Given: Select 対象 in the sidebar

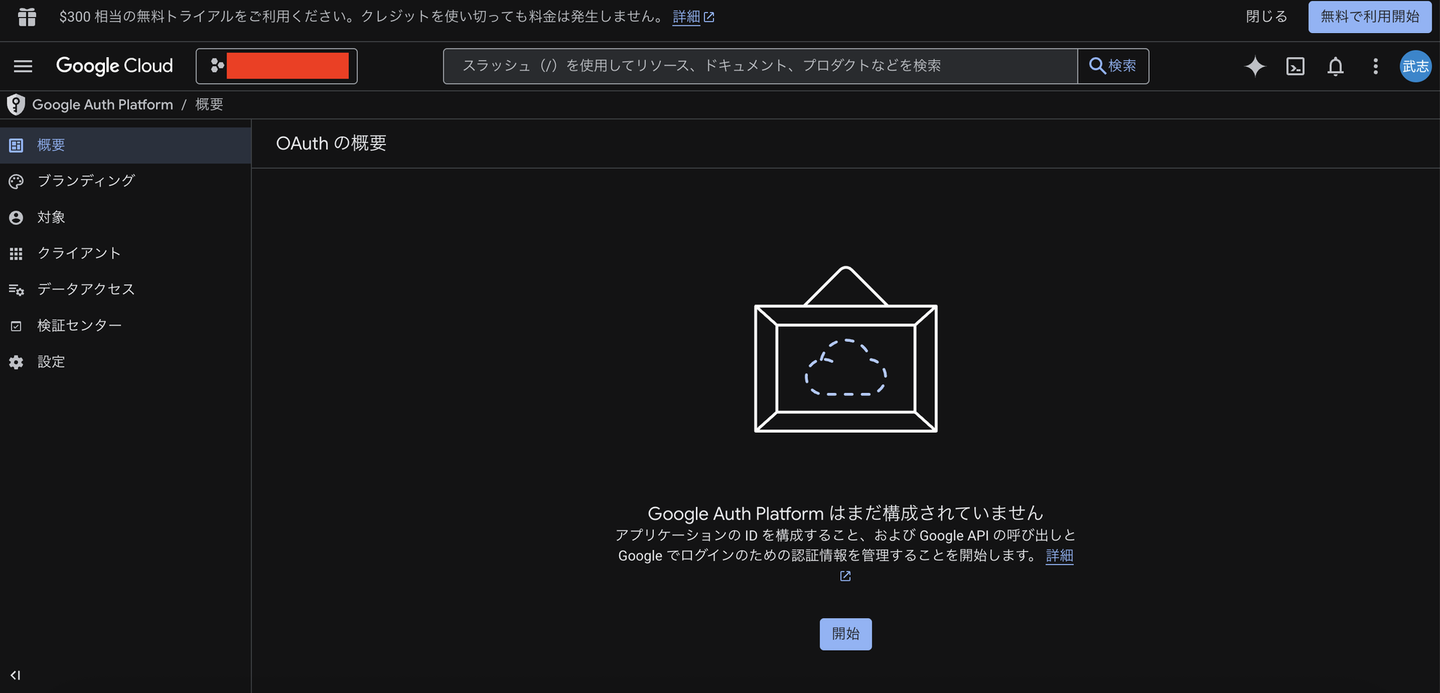Looking at the screenshot, I should [125, 217].
